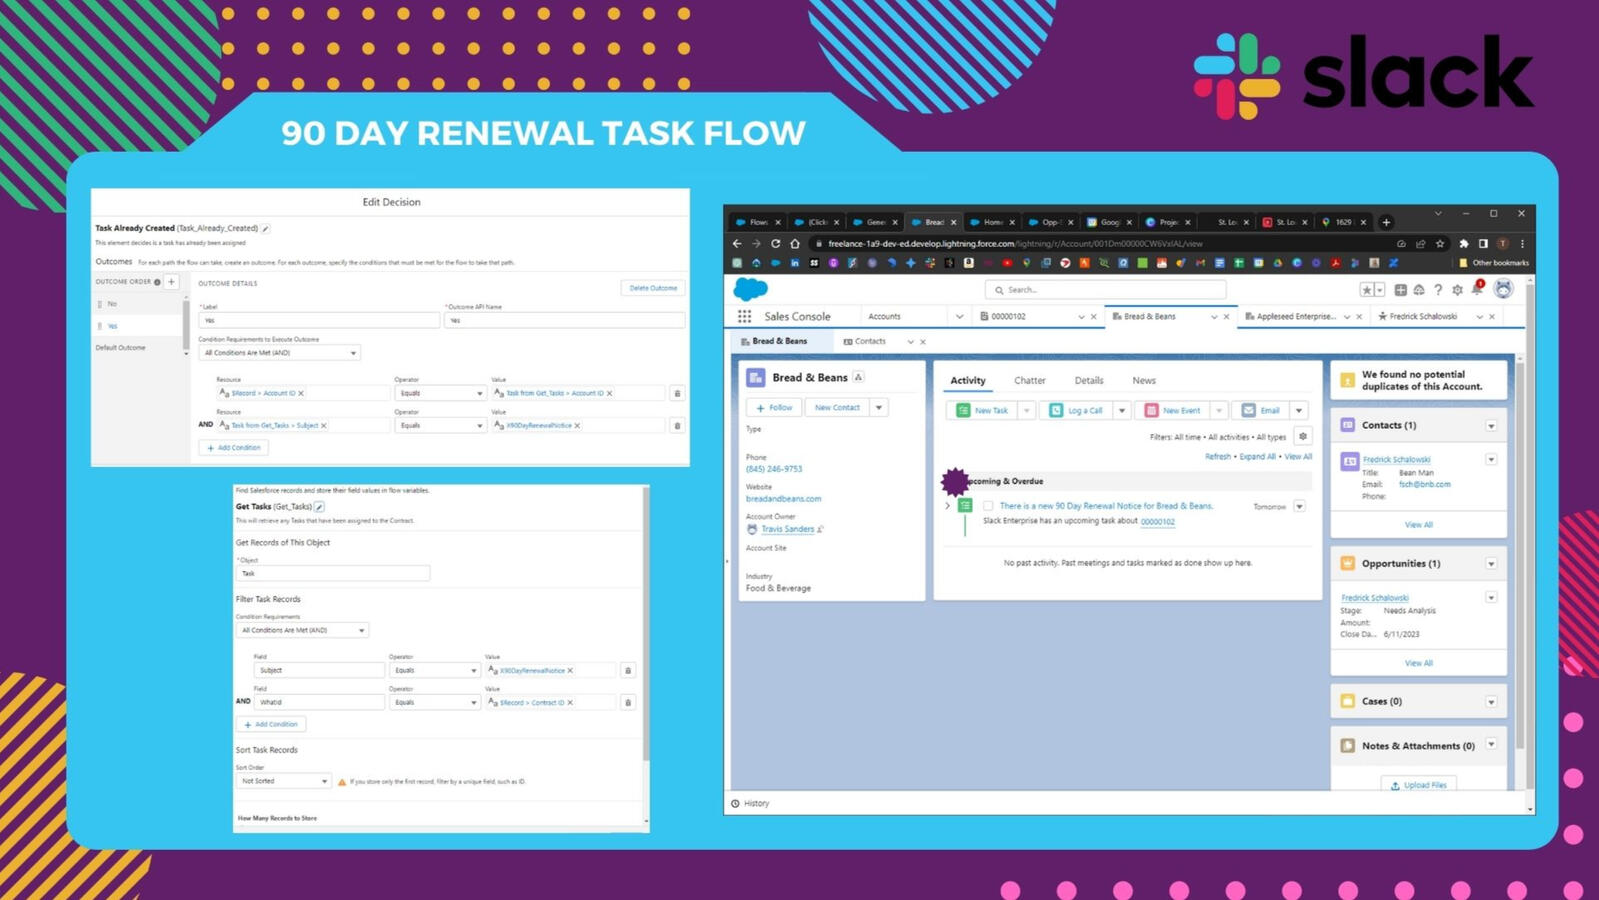Viewport: 1599px width, 900px height.
Task: Delete the first condition row in Edit Decision
Action: (677, 393)
